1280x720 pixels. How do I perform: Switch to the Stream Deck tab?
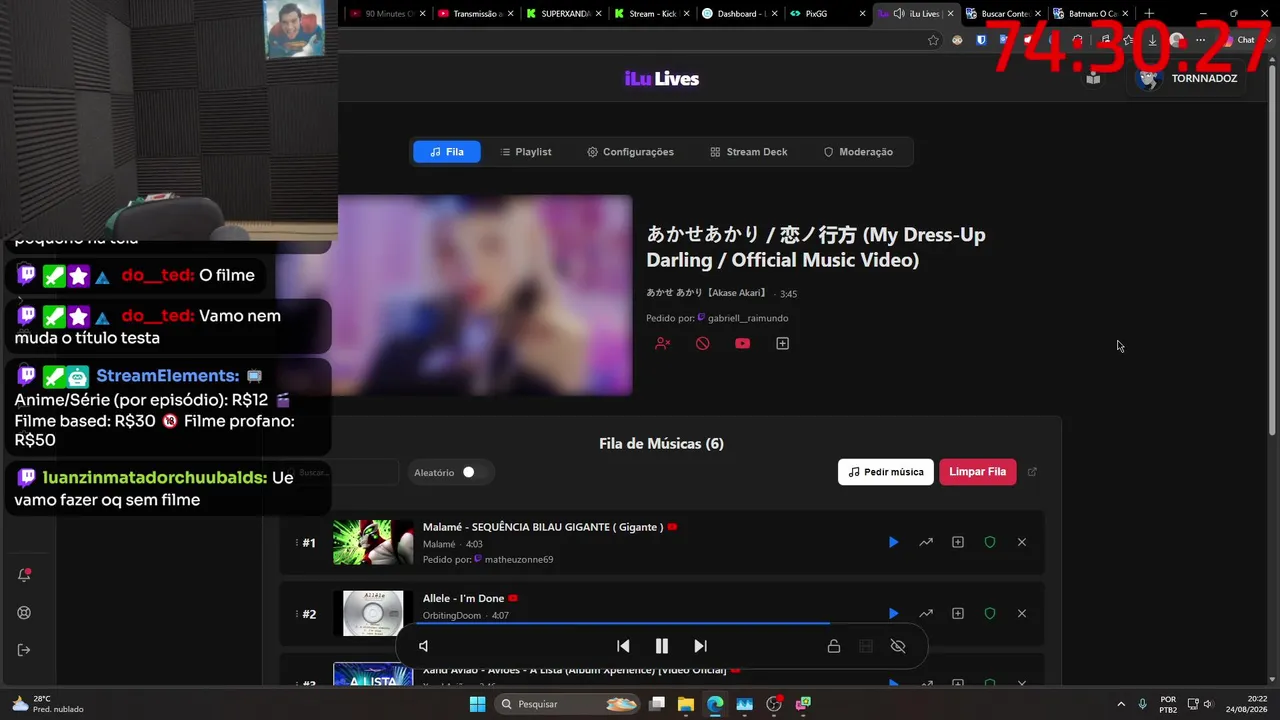click(x=749, y=152)
